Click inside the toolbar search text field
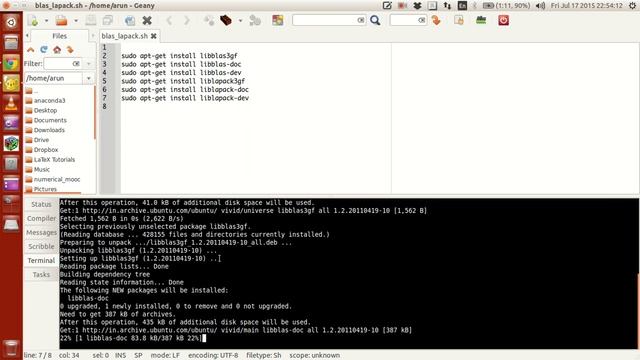The width and height of the screenshot is (640, 360). (x=324, y=20)
